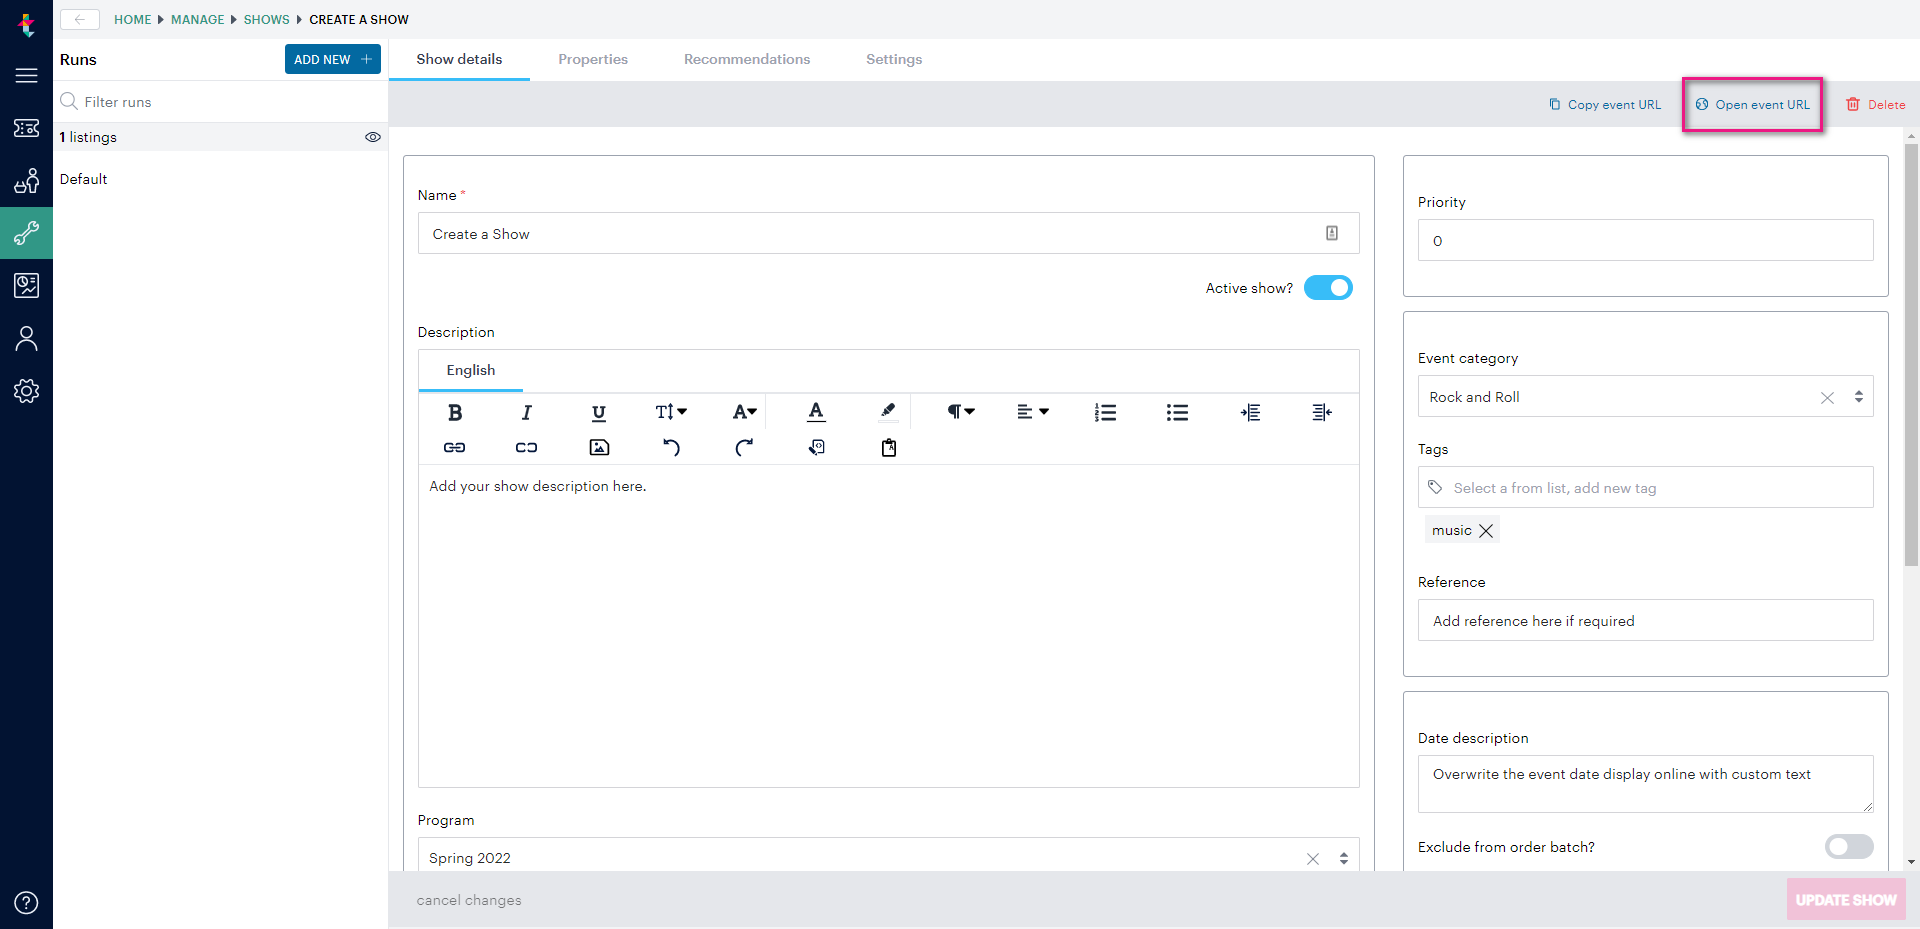Image resolution: width=1920 pixels, height=929 pixels.
Task: Undo the last edit in the editor
Action: tap(672, 447)
